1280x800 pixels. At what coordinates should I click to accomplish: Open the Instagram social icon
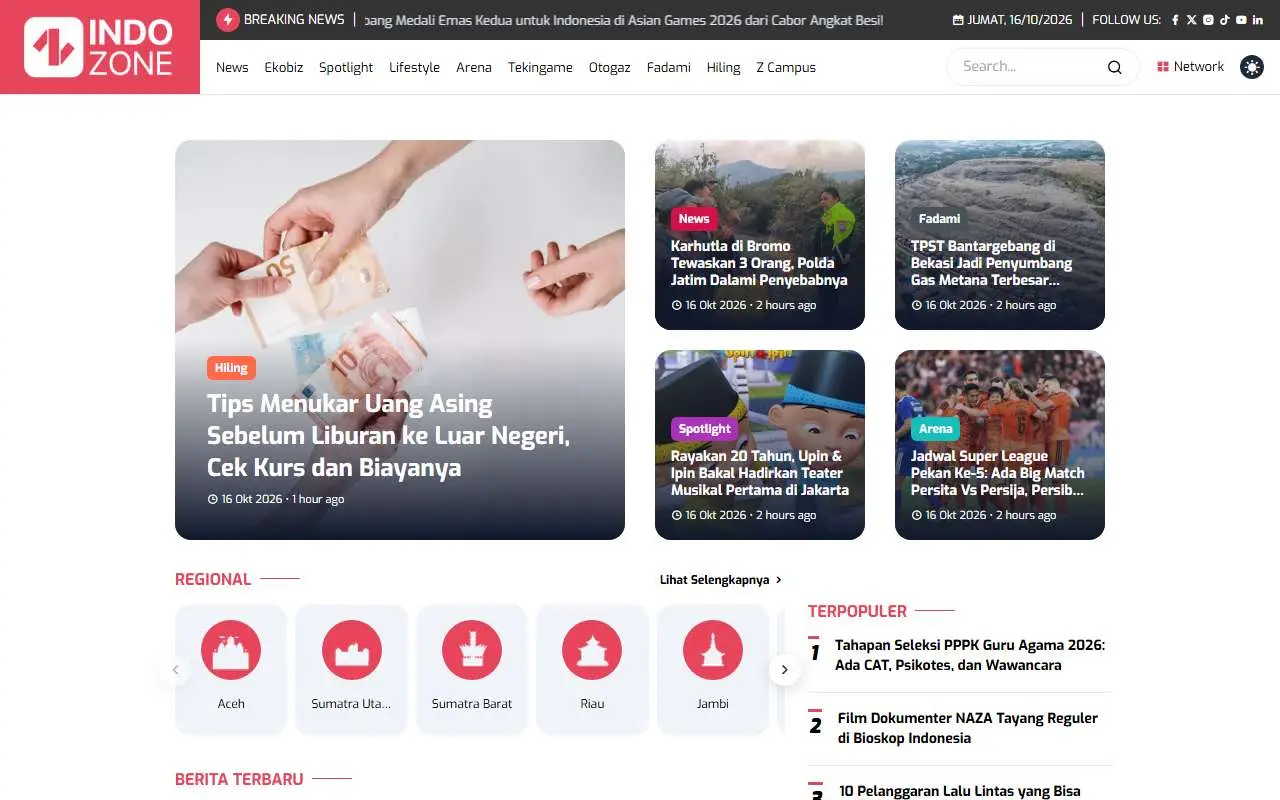1208,20
